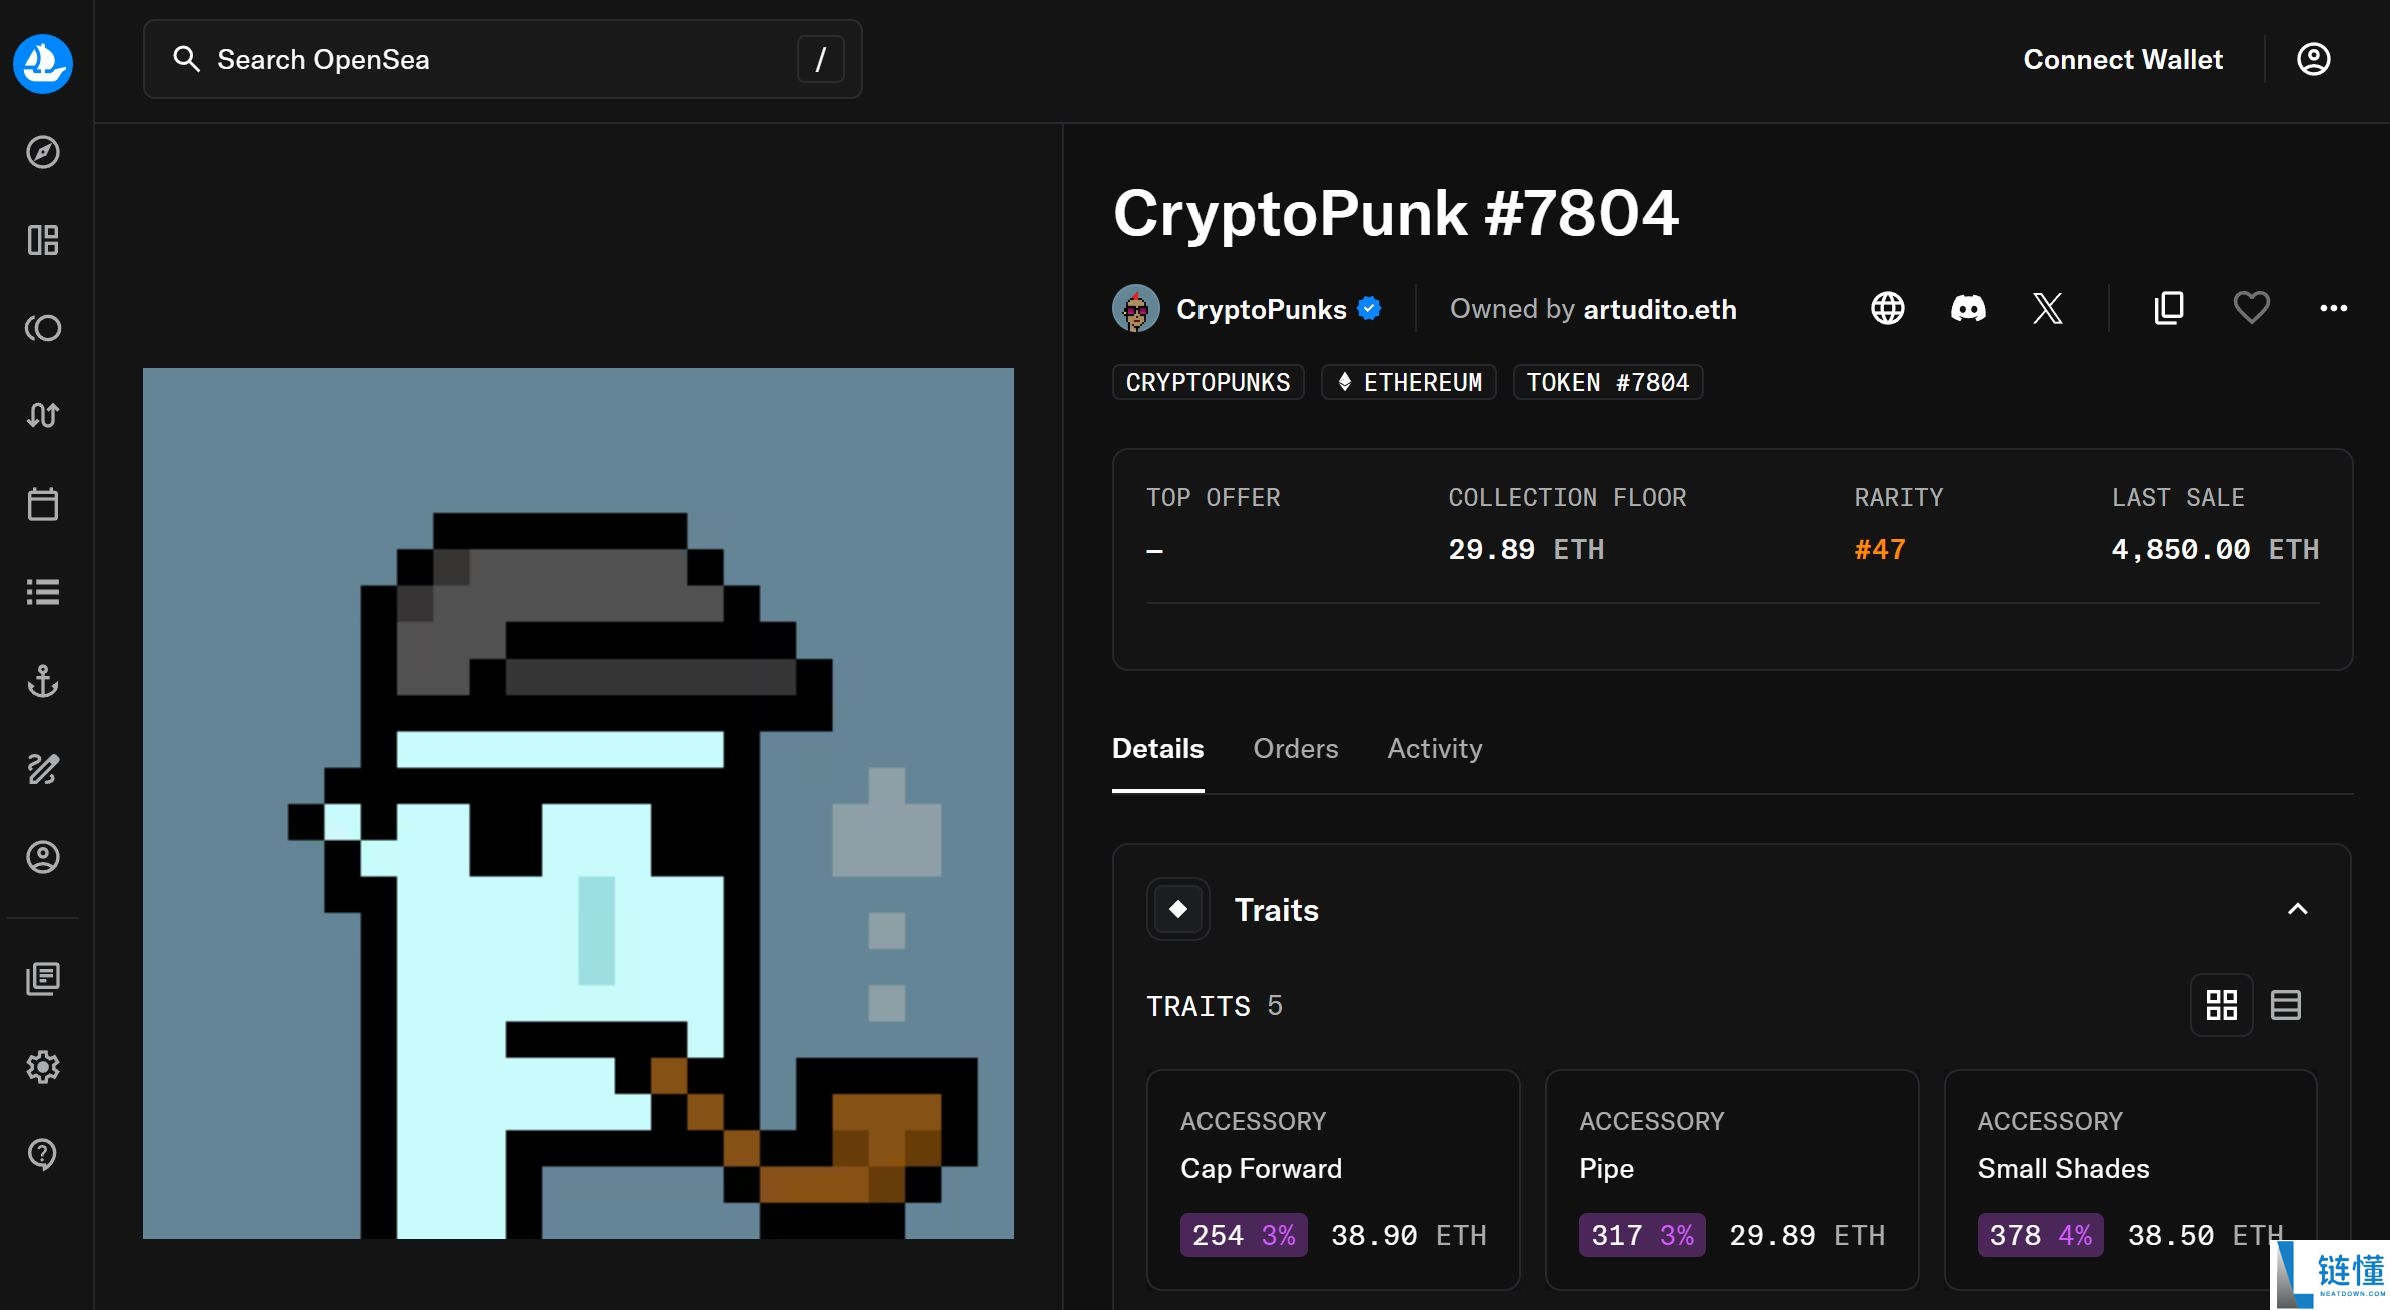Click the TOP OFFER label
2390x1310 pixels.
(1213, 497)
